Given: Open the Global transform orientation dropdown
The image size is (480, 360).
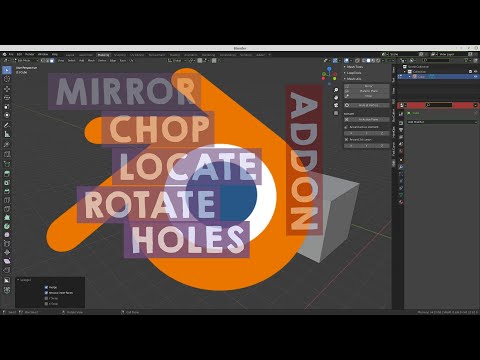Looking at the screenshot, I should pyautogui.click(x=177, y=61).
